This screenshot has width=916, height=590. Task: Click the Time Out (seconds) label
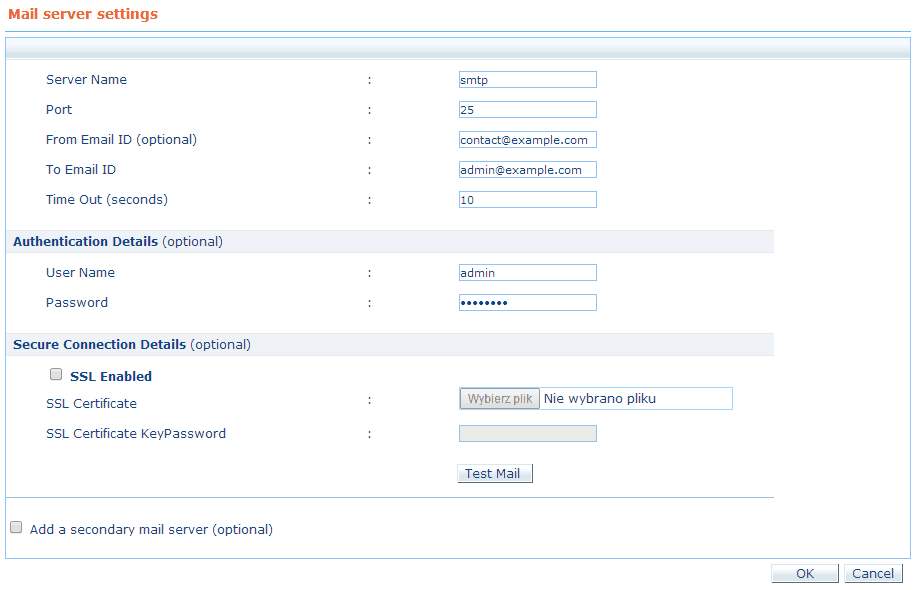tap(107, 199)
